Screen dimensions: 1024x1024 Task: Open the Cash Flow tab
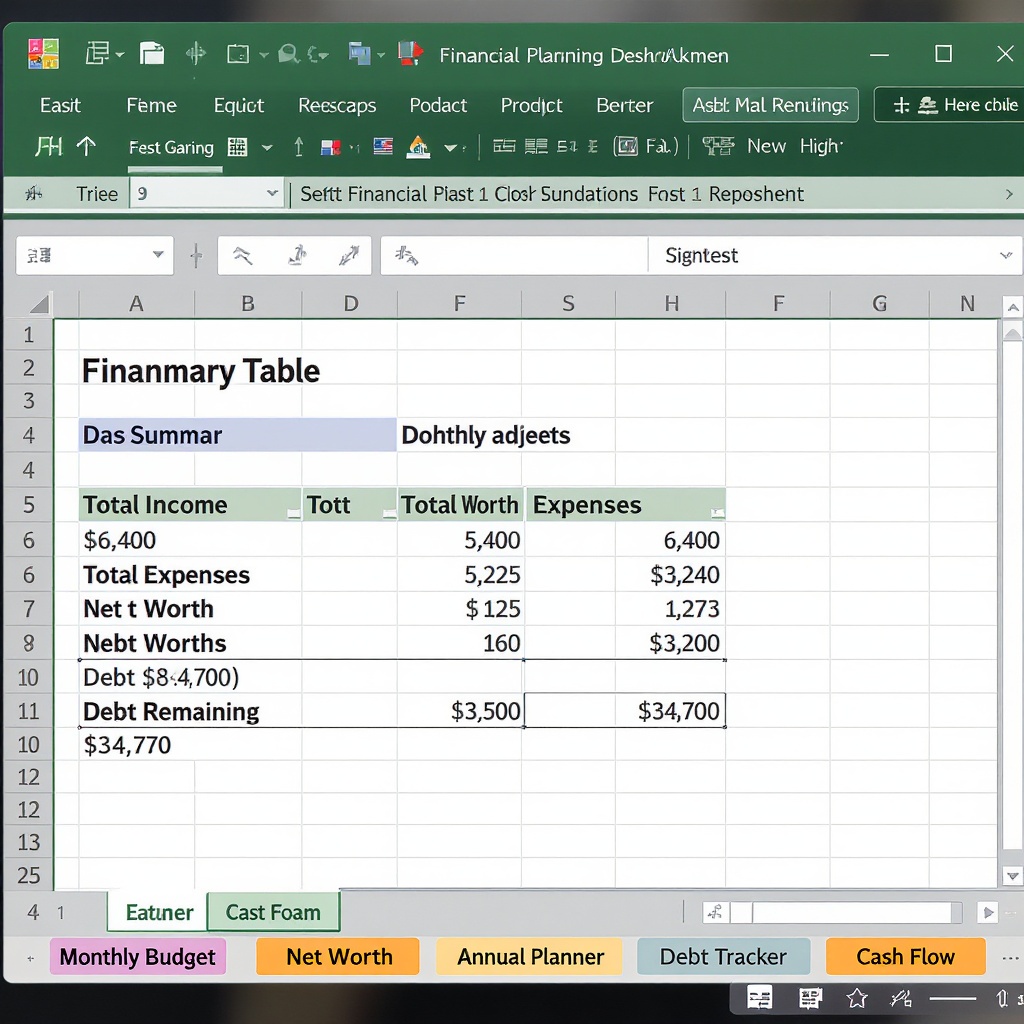906,957
